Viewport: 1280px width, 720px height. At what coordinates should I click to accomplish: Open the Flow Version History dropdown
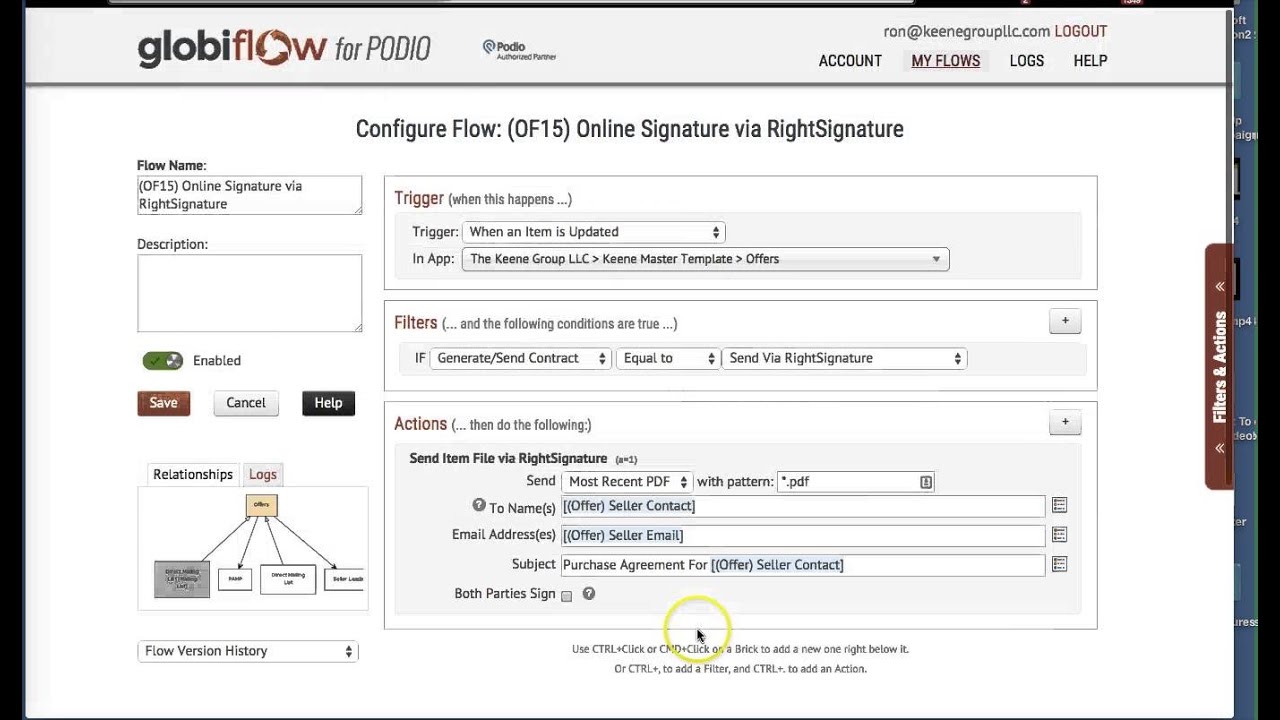coord(248,651)
